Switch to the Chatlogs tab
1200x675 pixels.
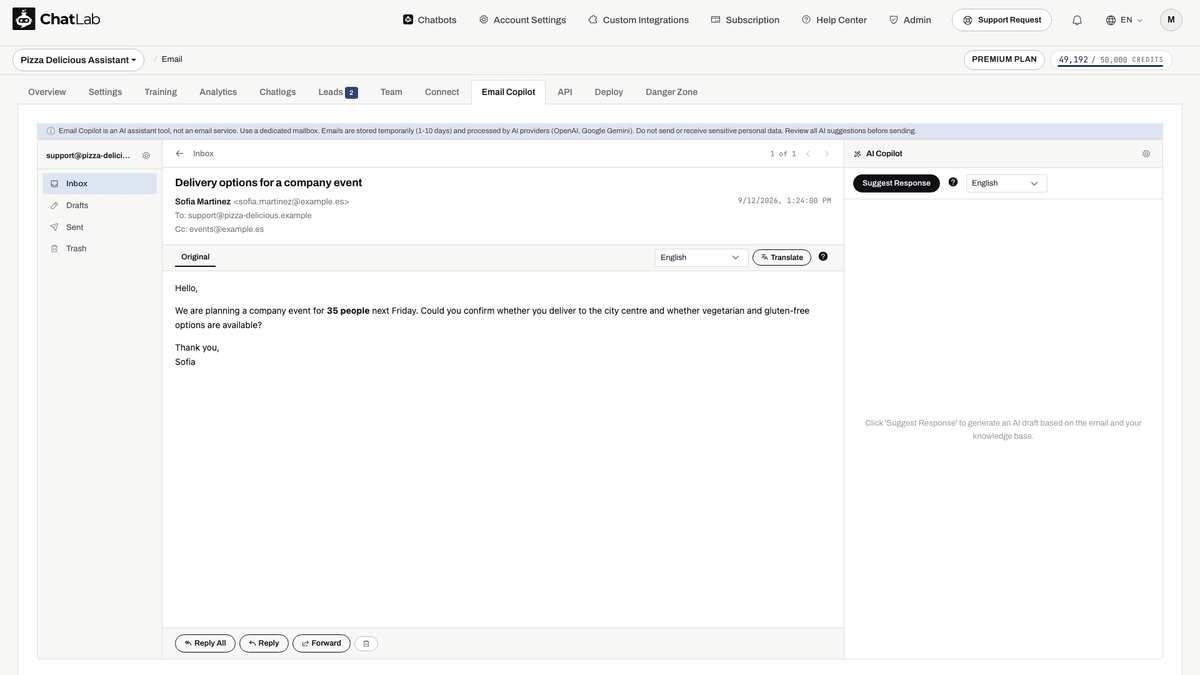[x=278, y=92]
